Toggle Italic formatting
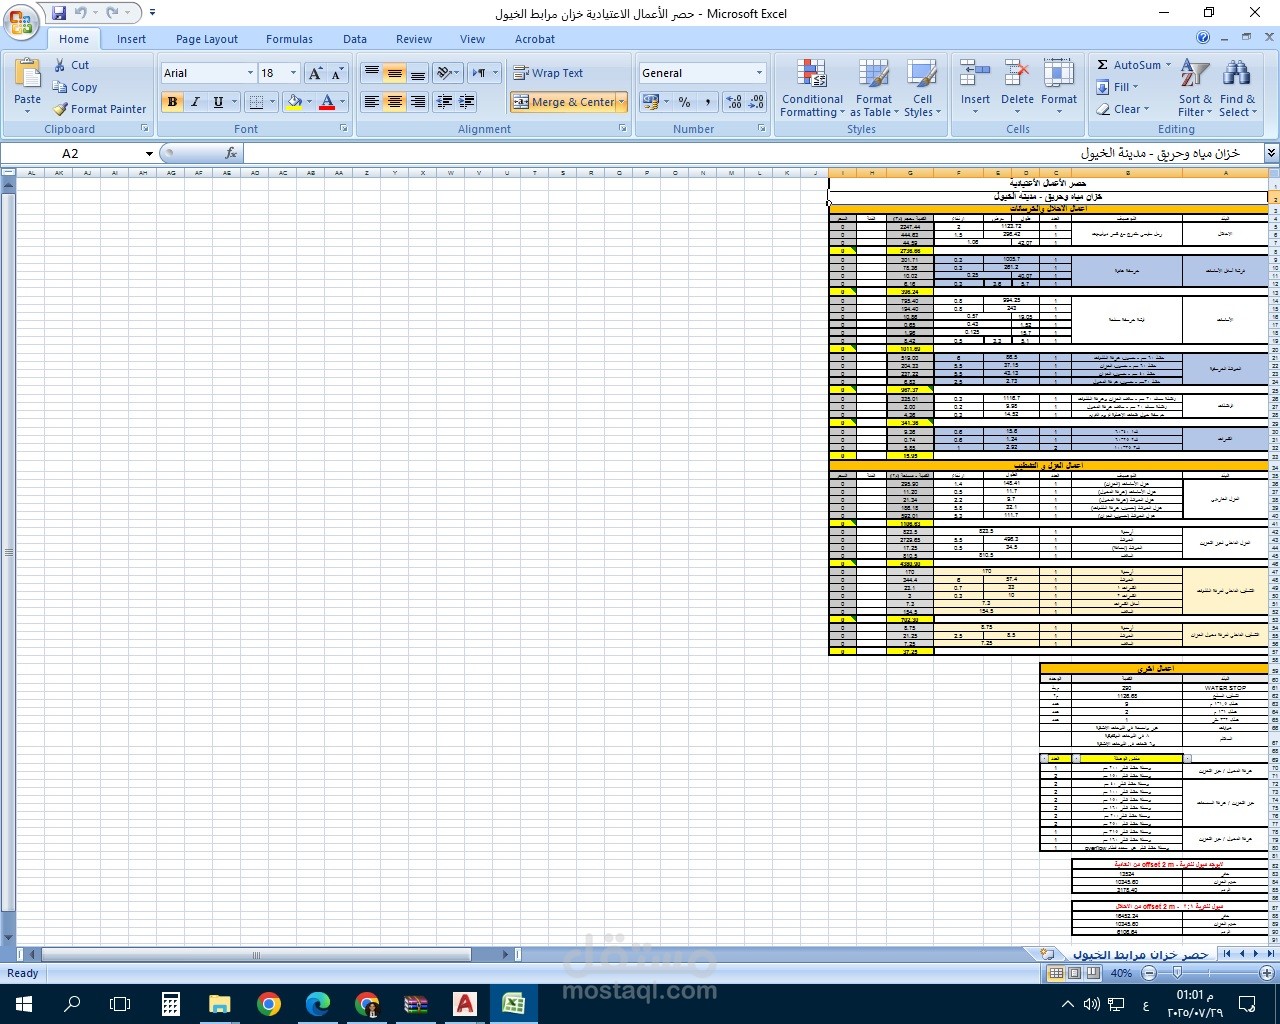Image resolution: width=1280 pixels, height=1024 pixels. [195, 102]
